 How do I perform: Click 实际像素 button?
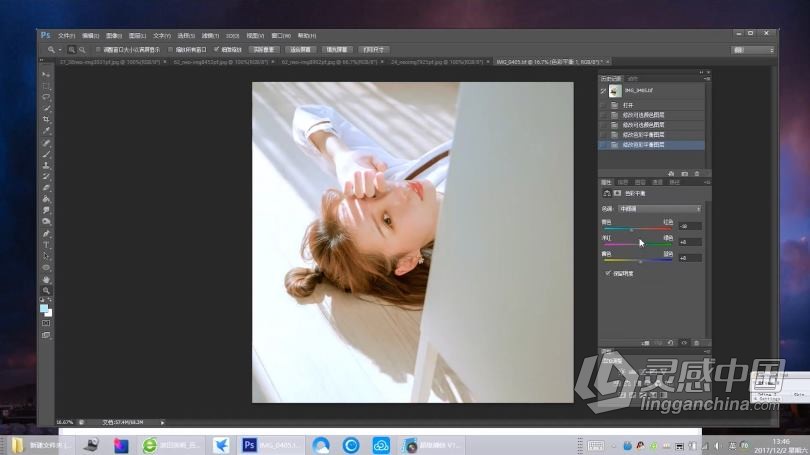click(x=264, y=50)
